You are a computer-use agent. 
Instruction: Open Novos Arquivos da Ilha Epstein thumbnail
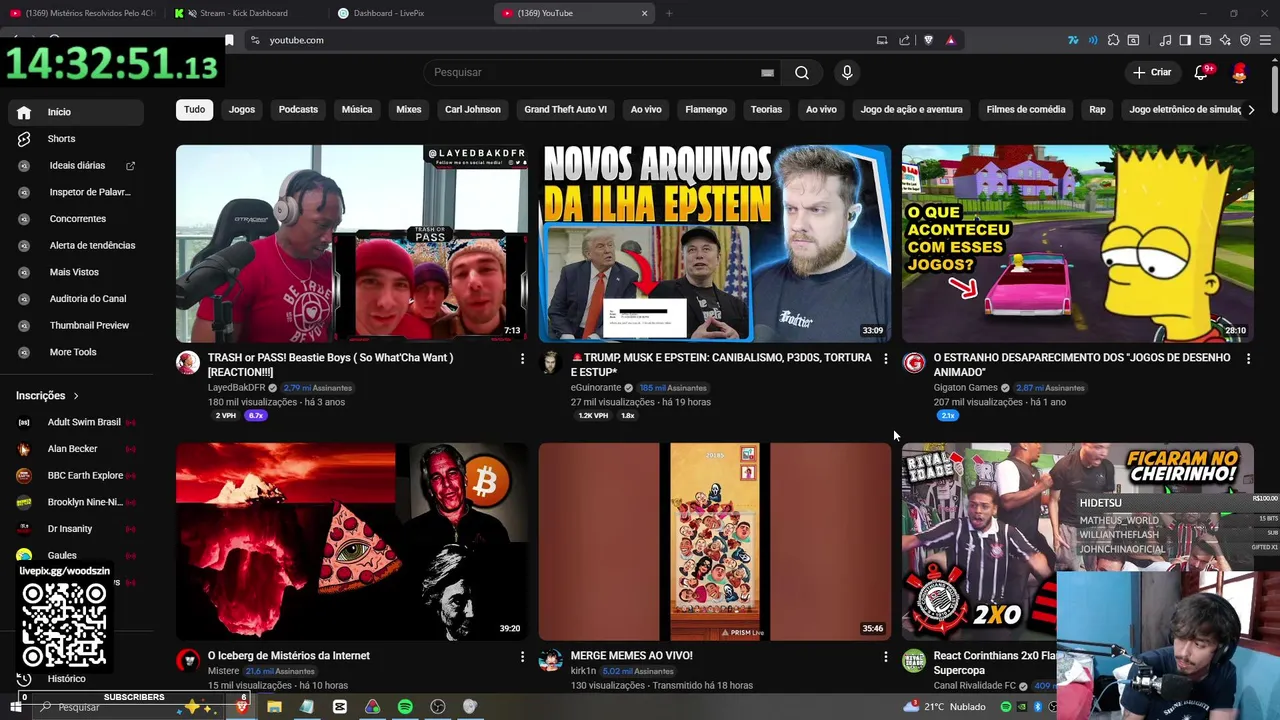click(x=715, y=243)
